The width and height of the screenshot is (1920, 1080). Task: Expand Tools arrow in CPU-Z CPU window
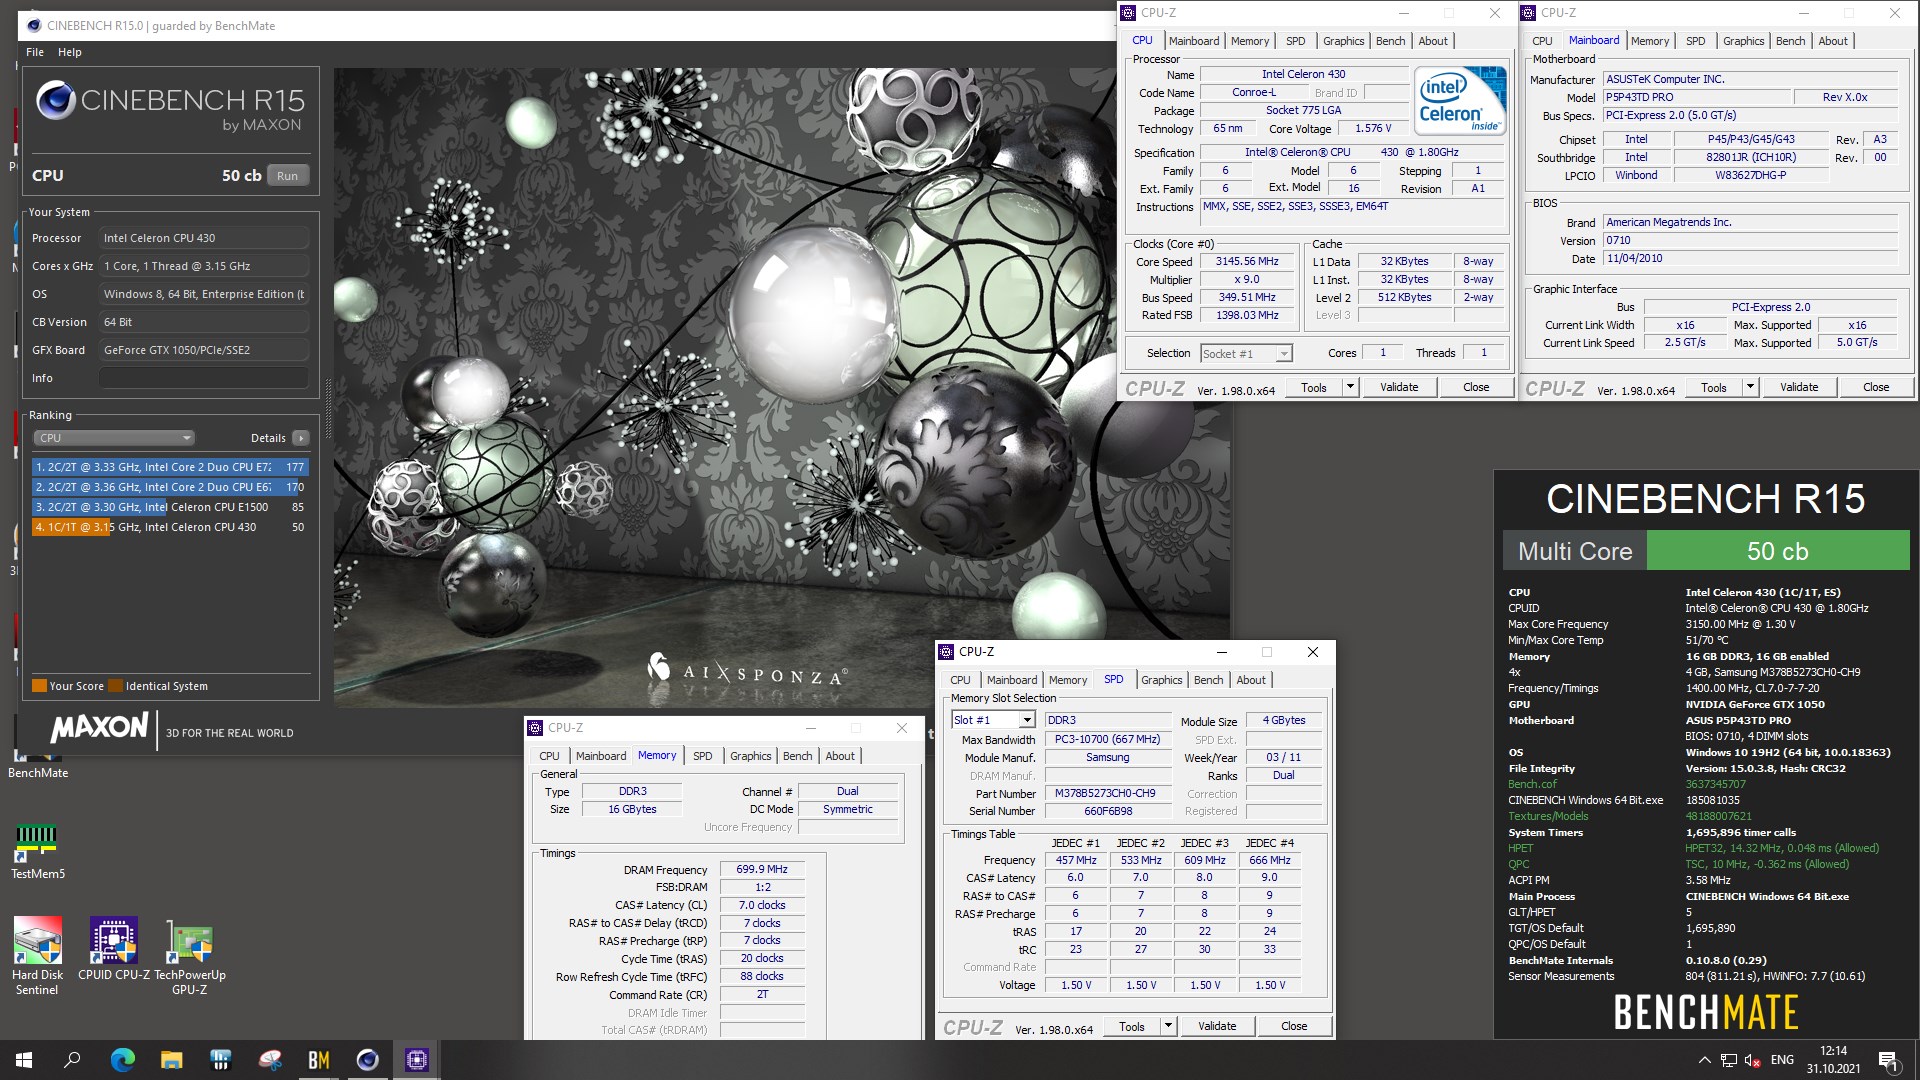(x=1350, y=387)
